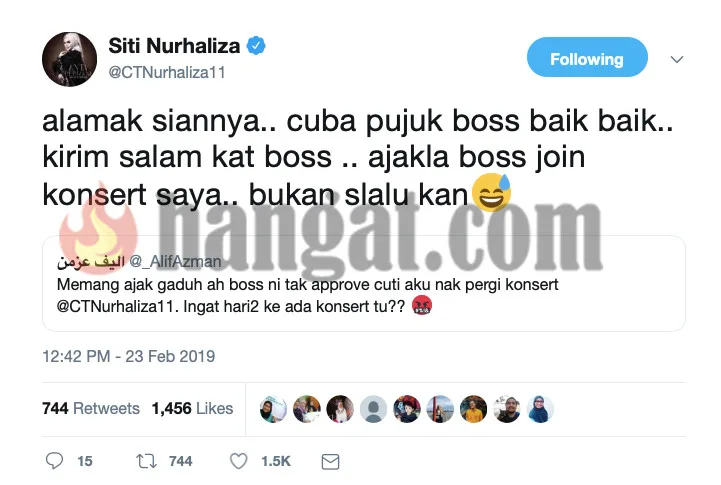721x485 pixels.
Task: Open the 1,456 Likes list
Action: tap(192, 408)
